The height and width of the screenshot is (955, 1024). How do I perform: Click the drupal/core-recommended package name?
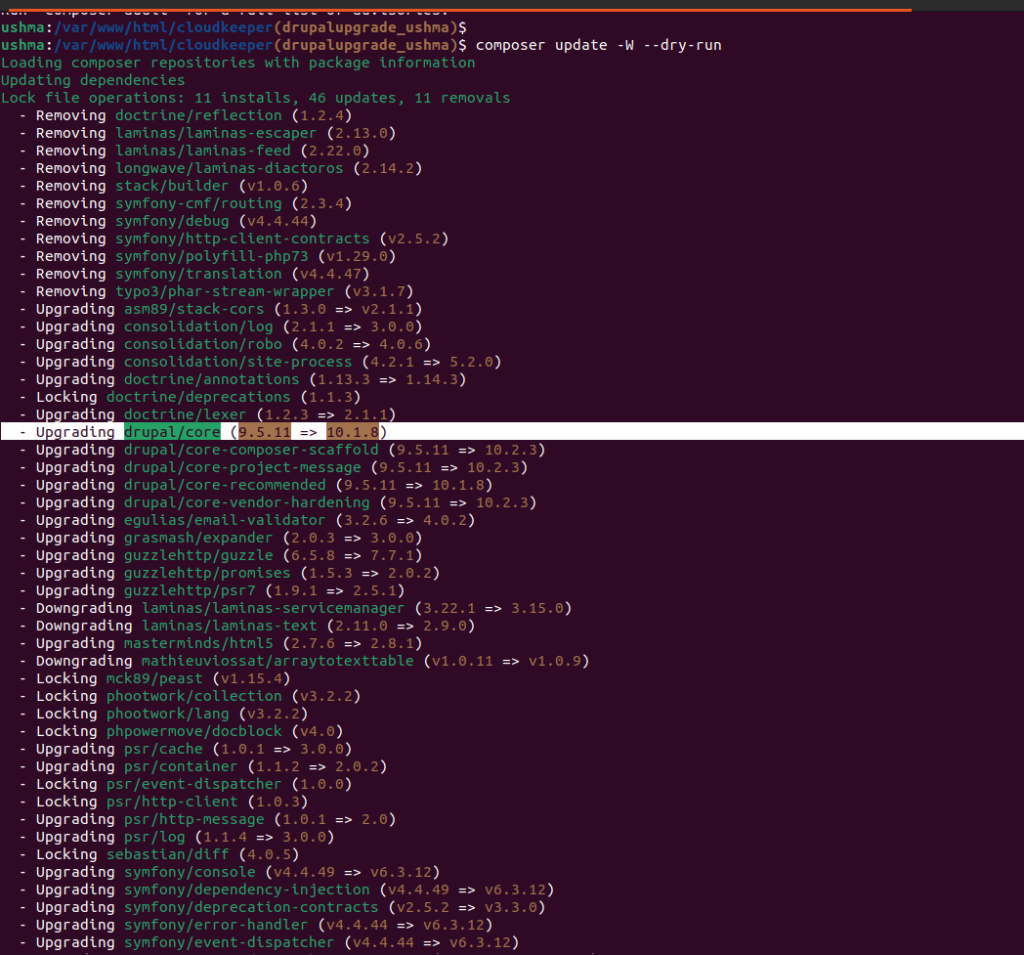tap(224, 485)
